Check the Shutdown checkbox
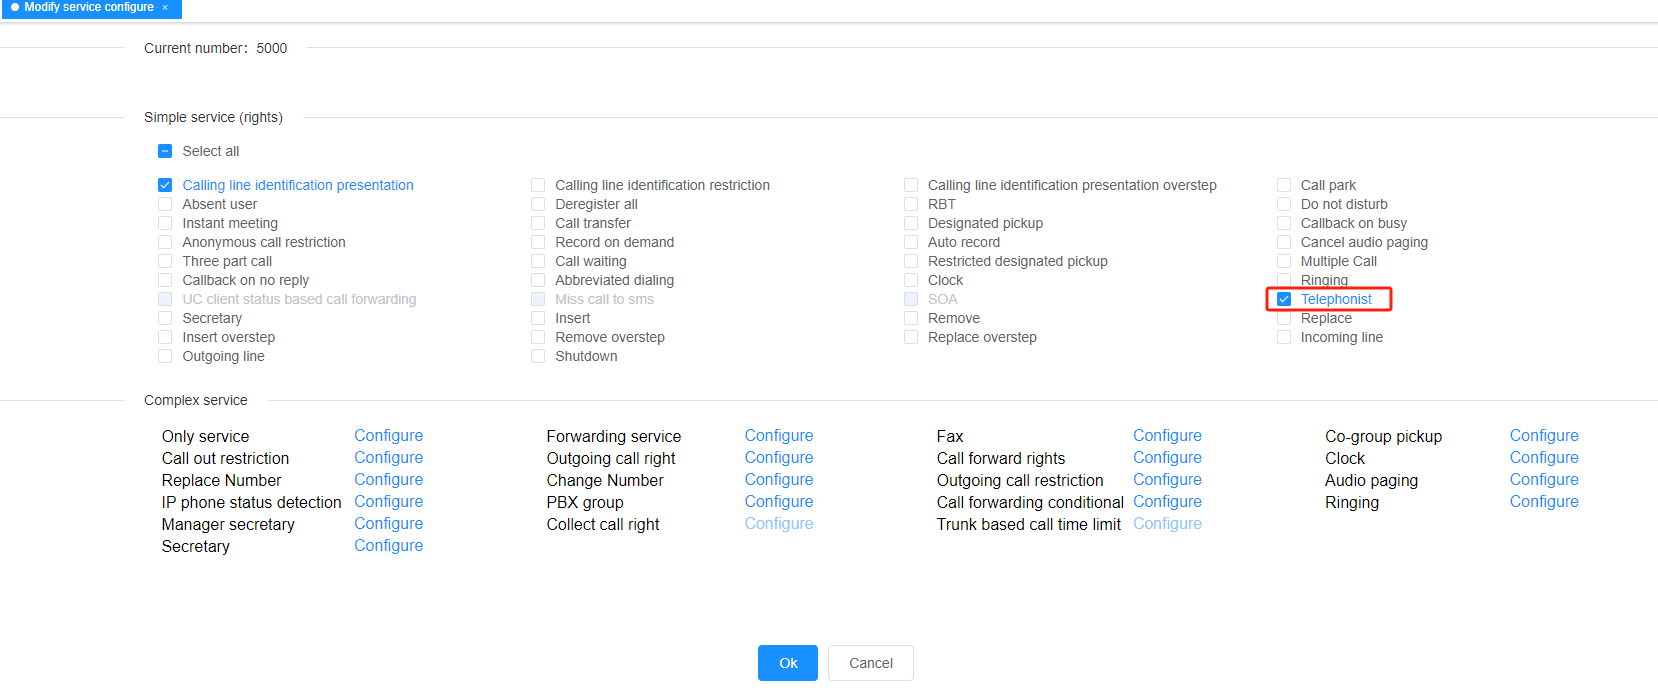 [x=538, y=356]
